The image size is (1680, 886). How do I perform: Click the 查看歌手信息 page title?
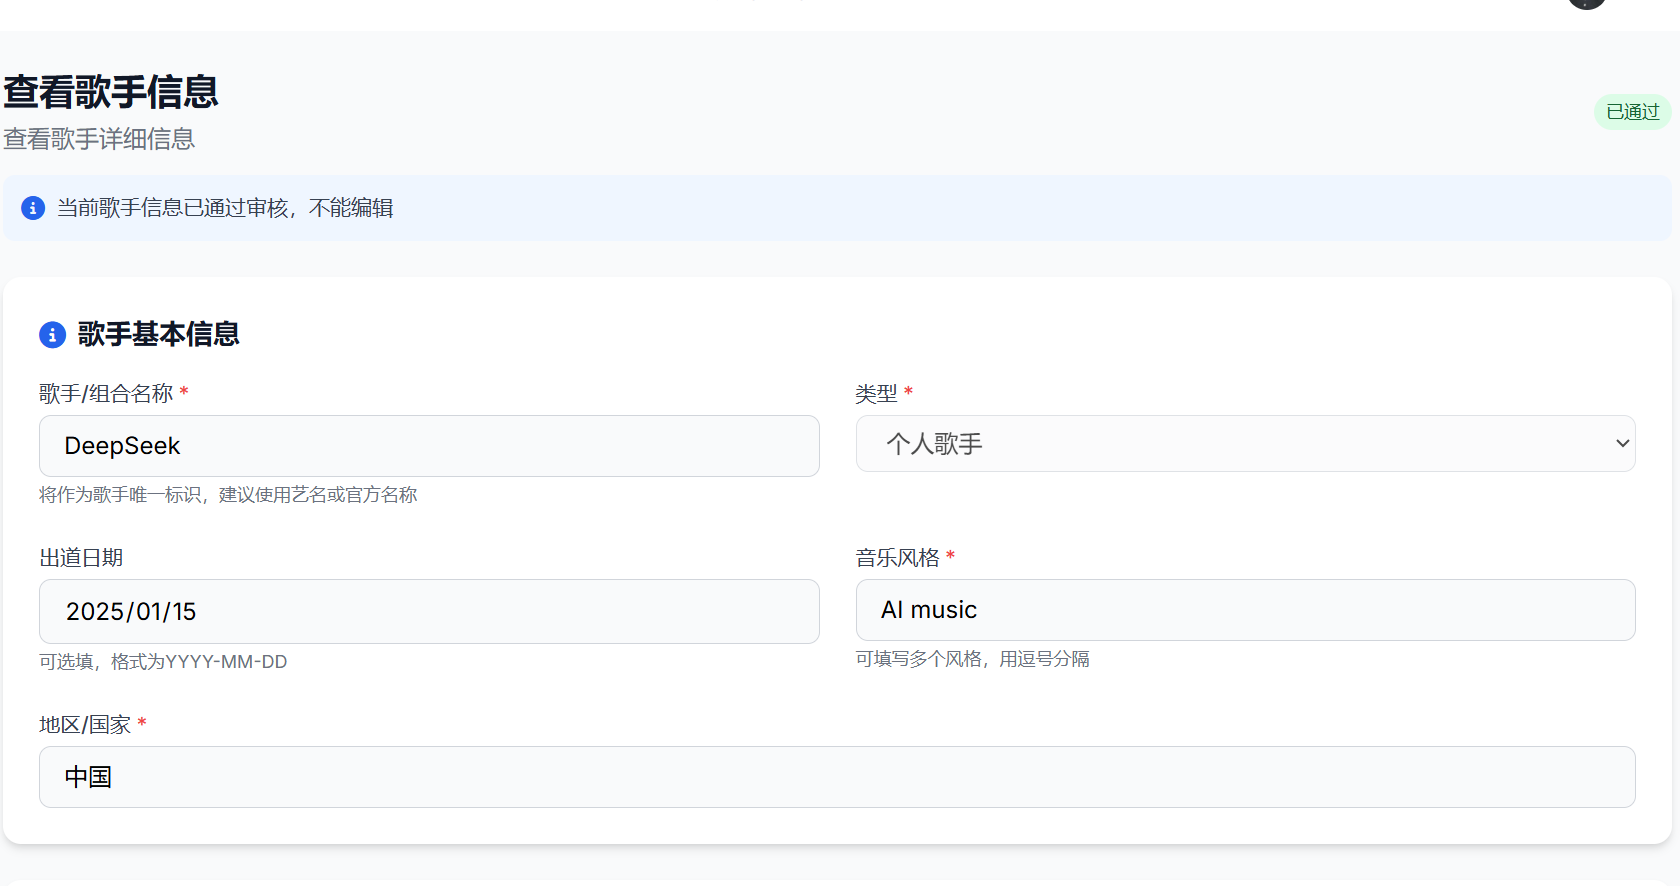point(111,92)
